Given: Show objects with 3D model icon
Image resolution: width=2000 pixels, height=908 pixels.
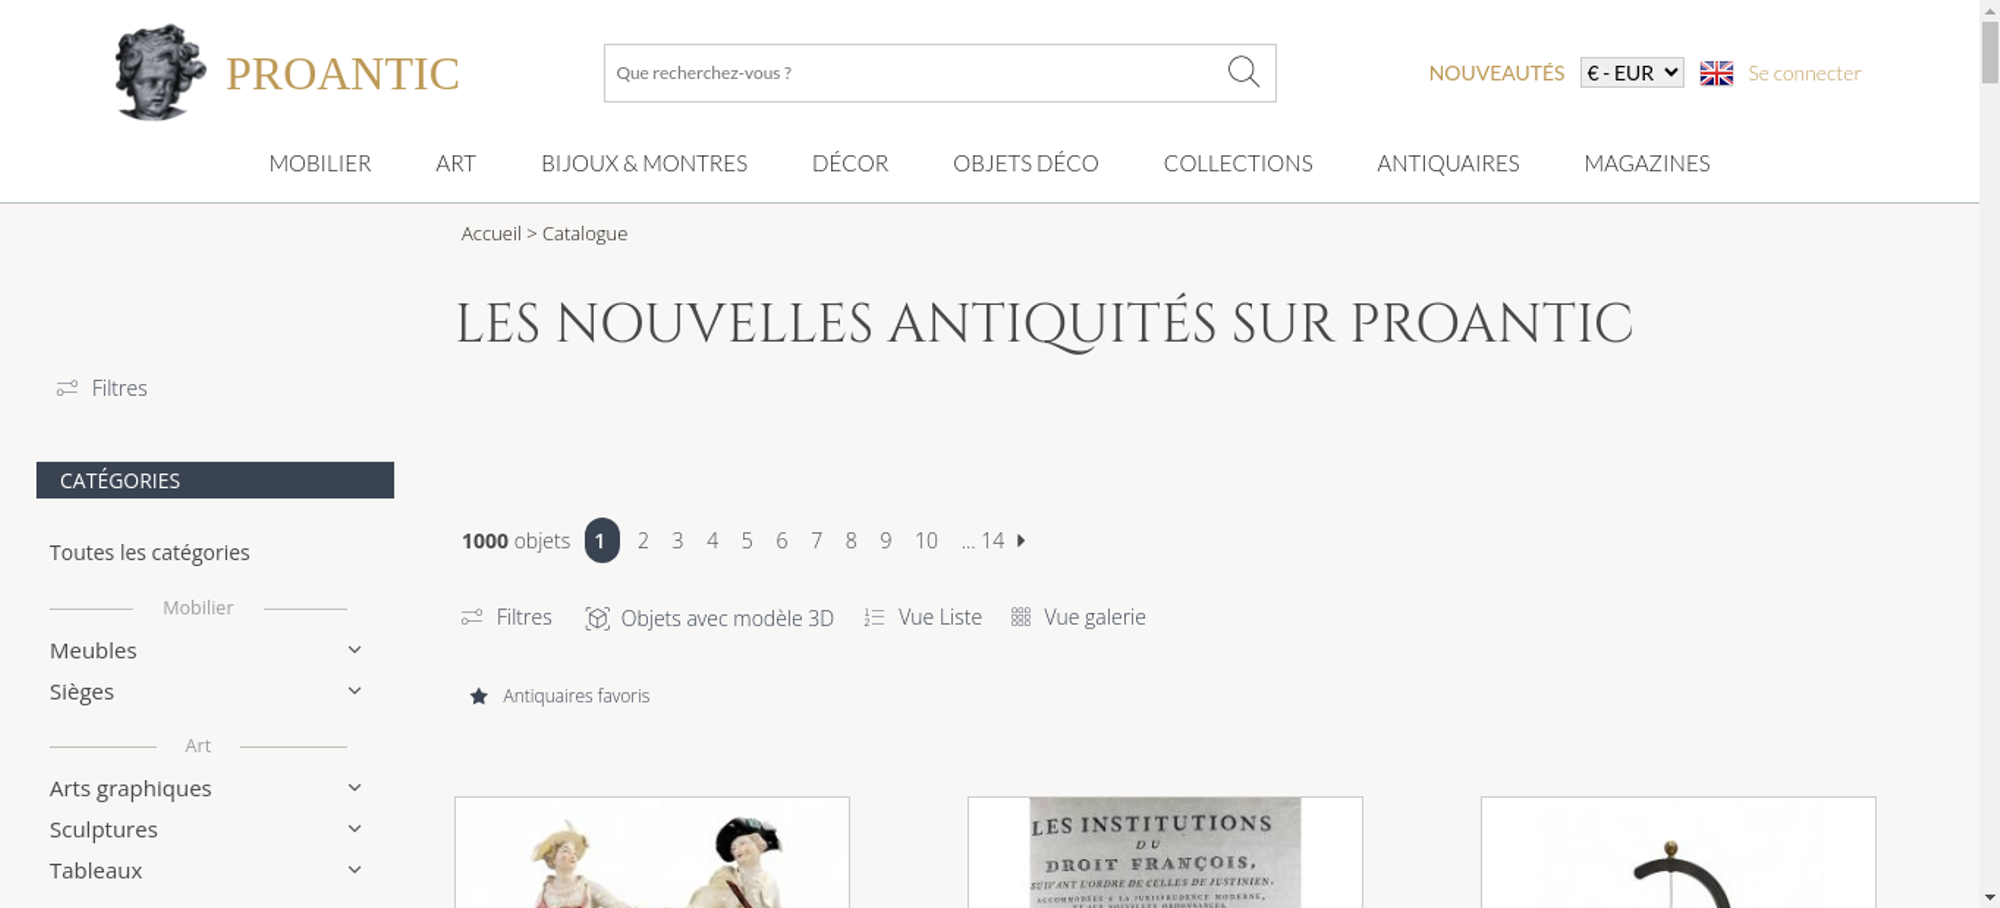Looking at the screenshot, I should (x=597, y=618).
